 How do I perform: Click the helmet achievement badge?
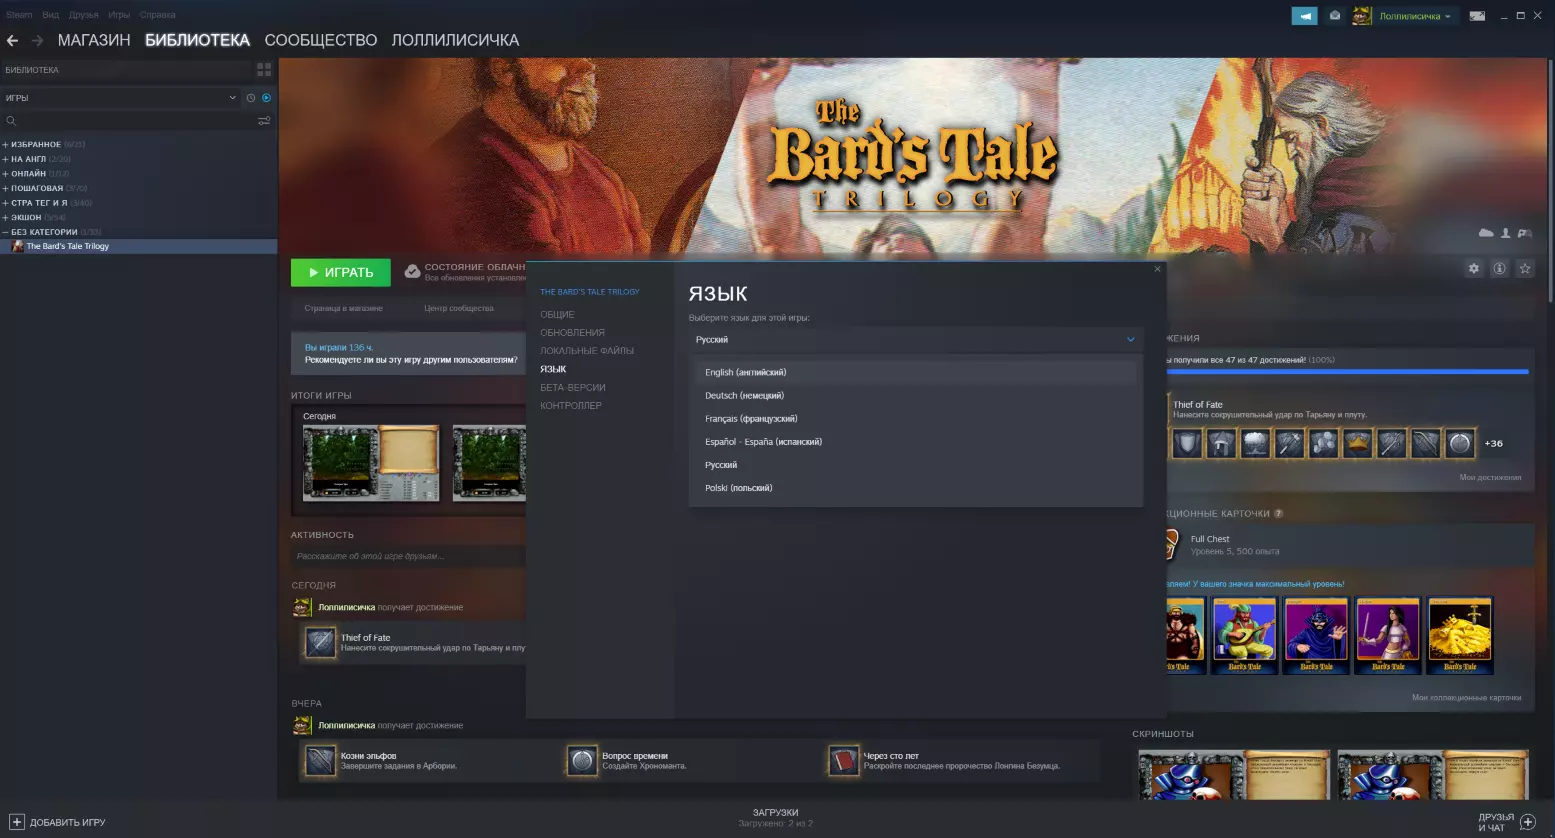point(1221,443)
